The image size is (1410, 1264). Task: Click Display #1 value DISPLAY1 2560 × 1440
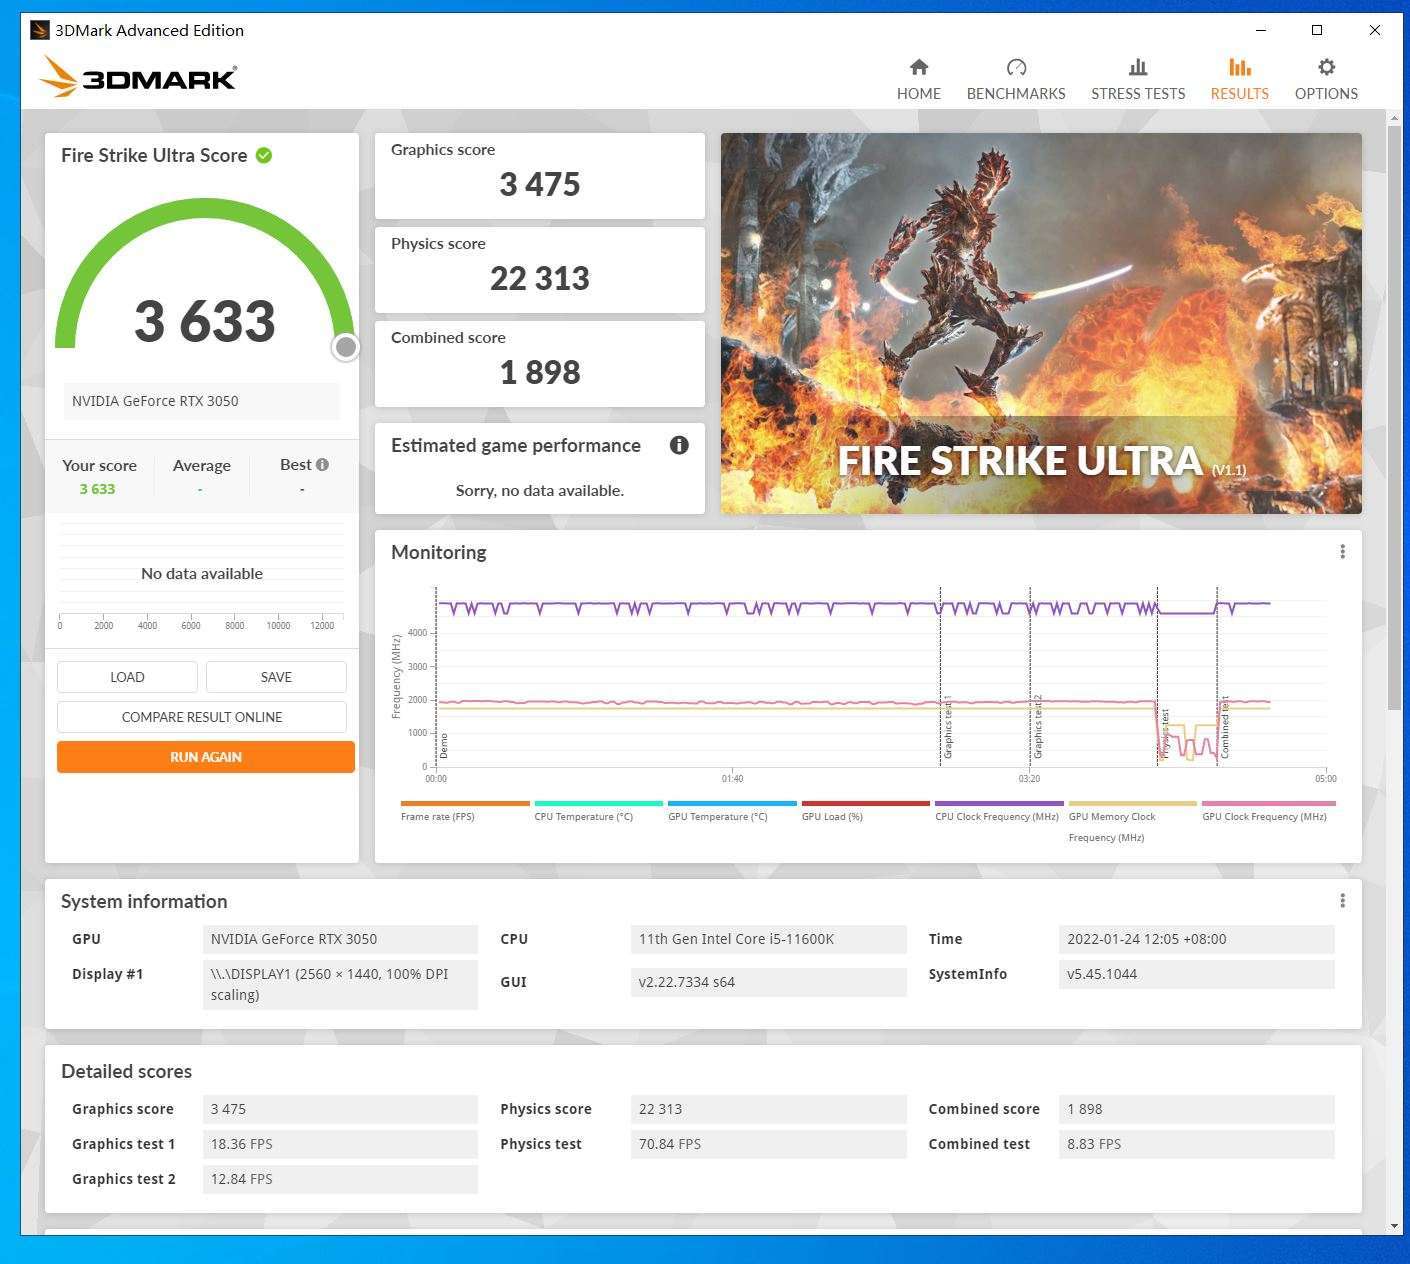(340, 984)
